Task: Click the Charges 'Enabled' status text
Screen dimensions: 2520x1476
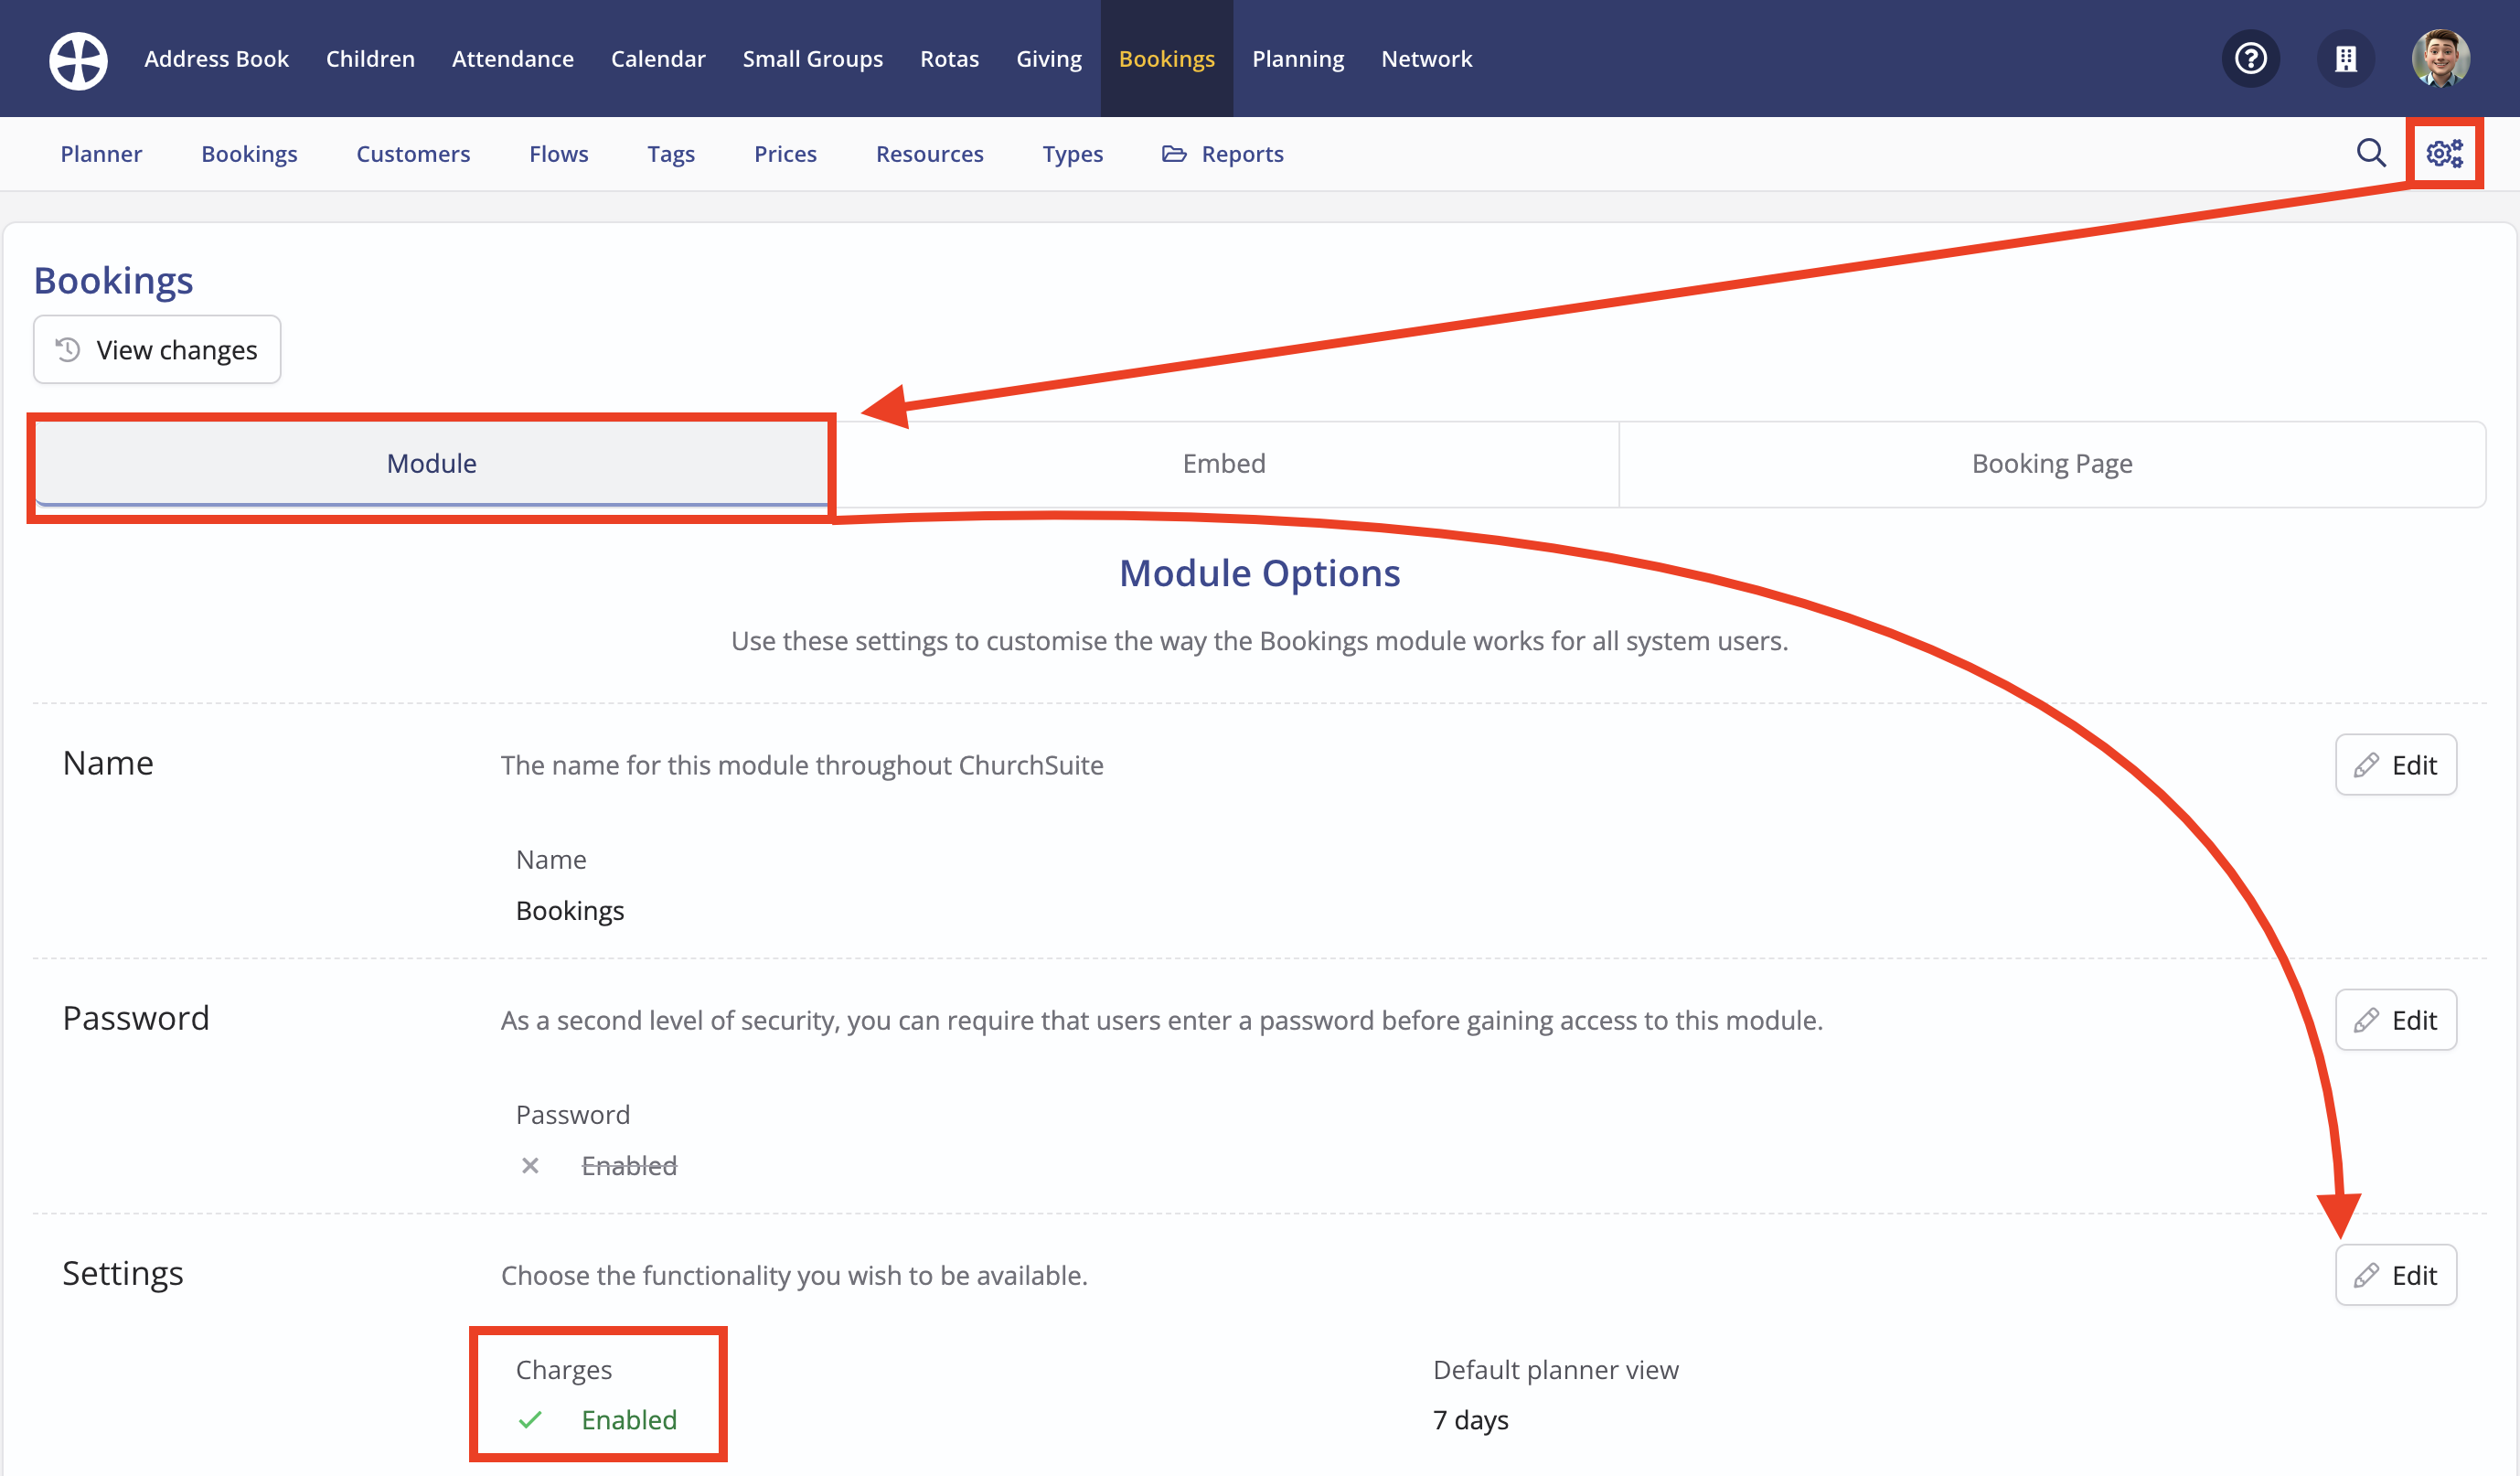Action: point(629,1420)
